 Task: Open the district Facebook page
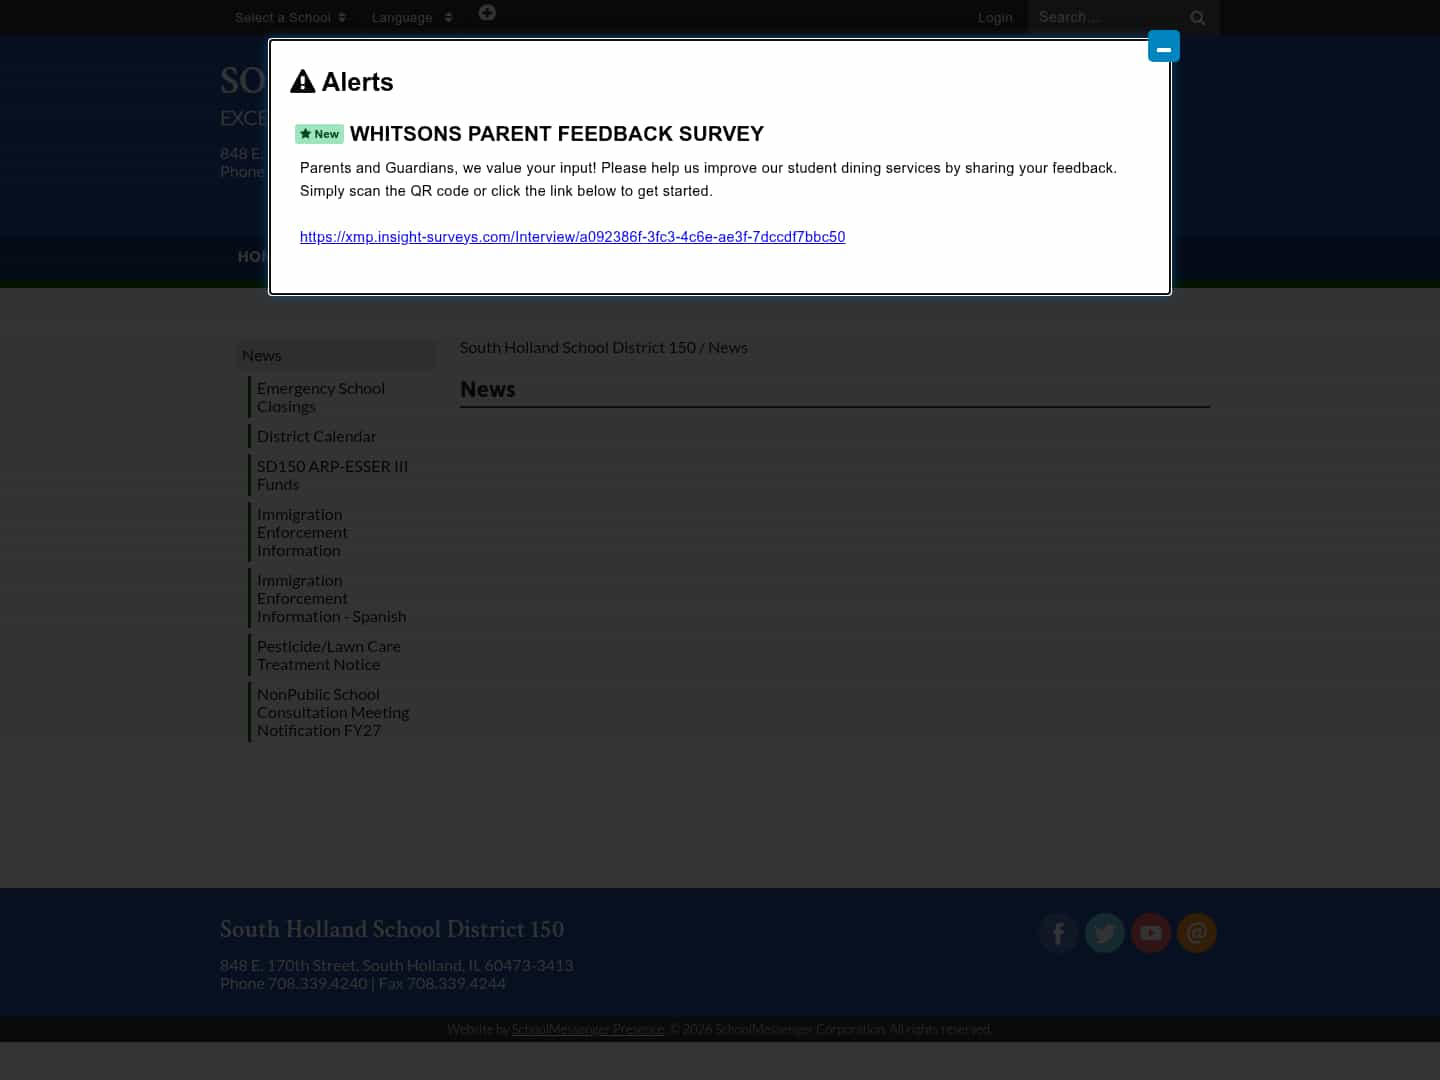click(x=1058, y=932)
